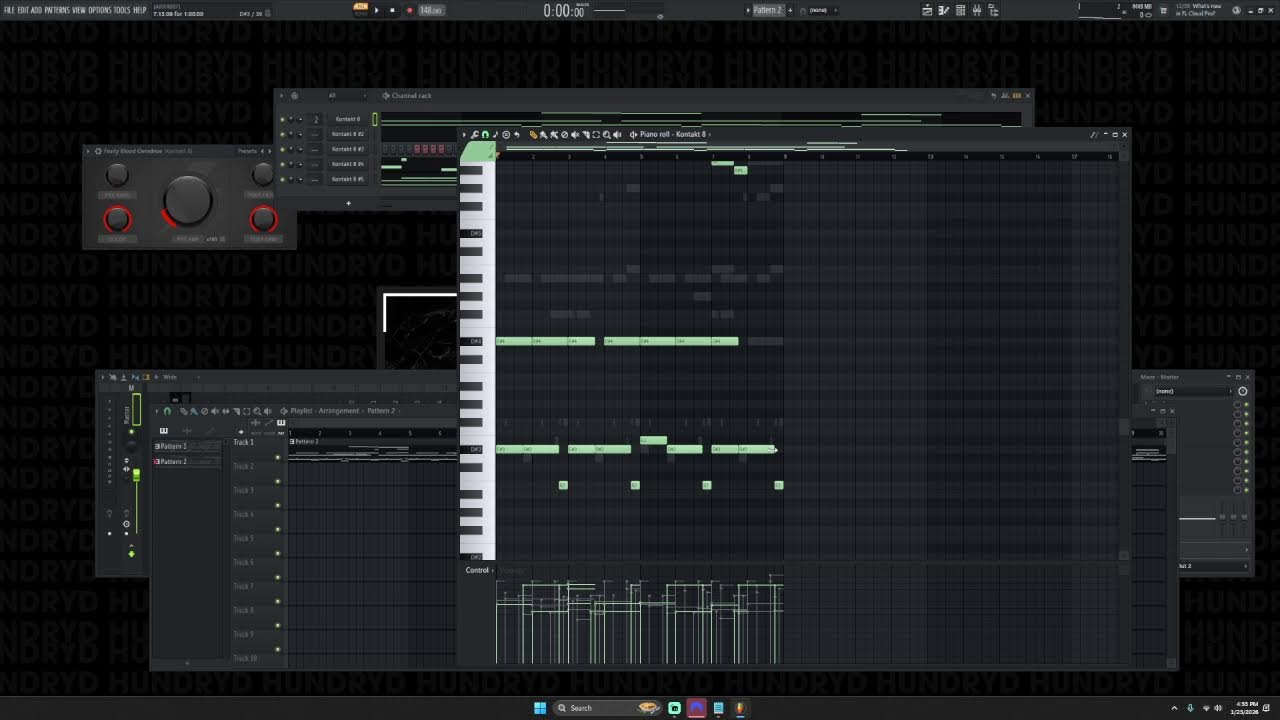Add a new channel with the plus button
The width and height of the screenshot is (1280, 720).
348,203
